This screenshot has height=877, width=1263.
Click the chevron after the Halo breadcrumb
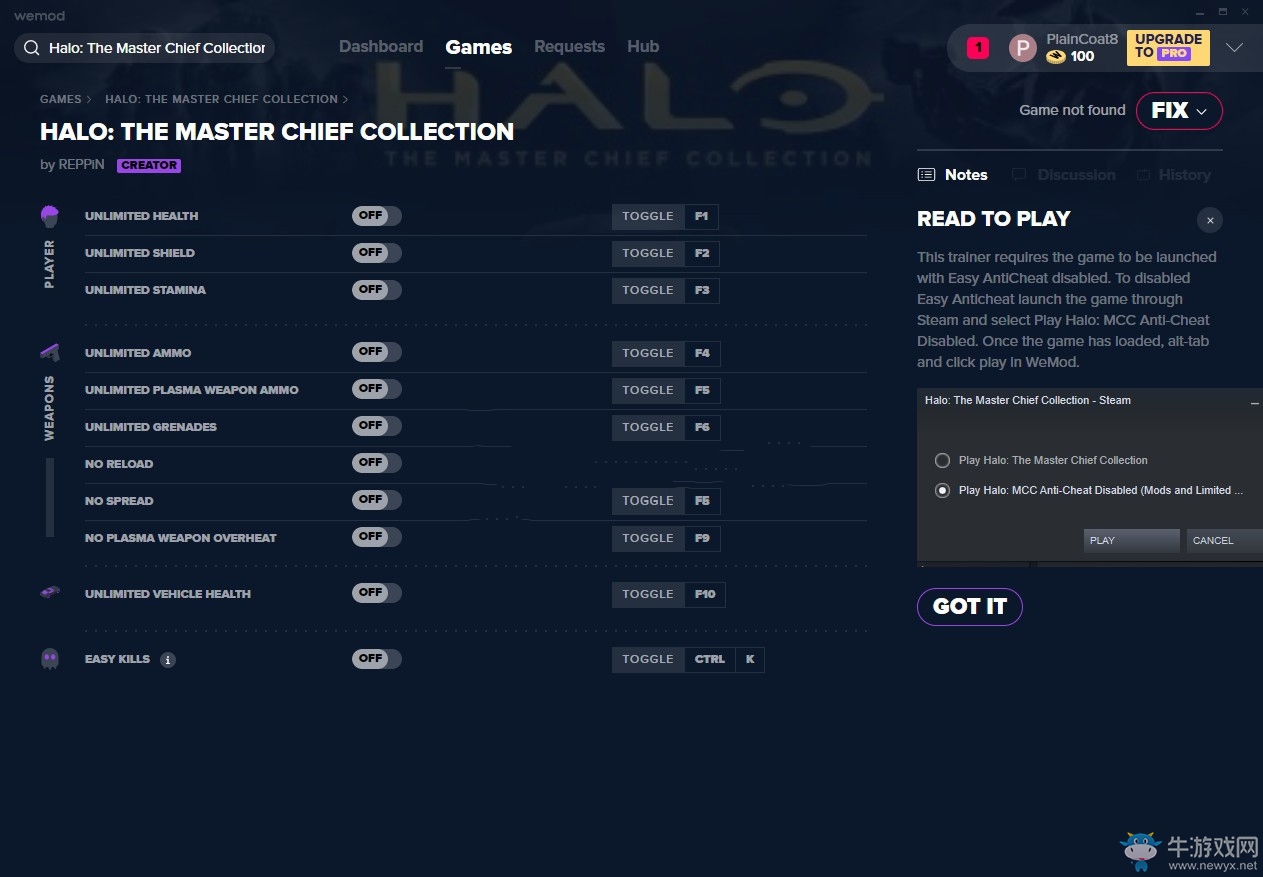345,100
